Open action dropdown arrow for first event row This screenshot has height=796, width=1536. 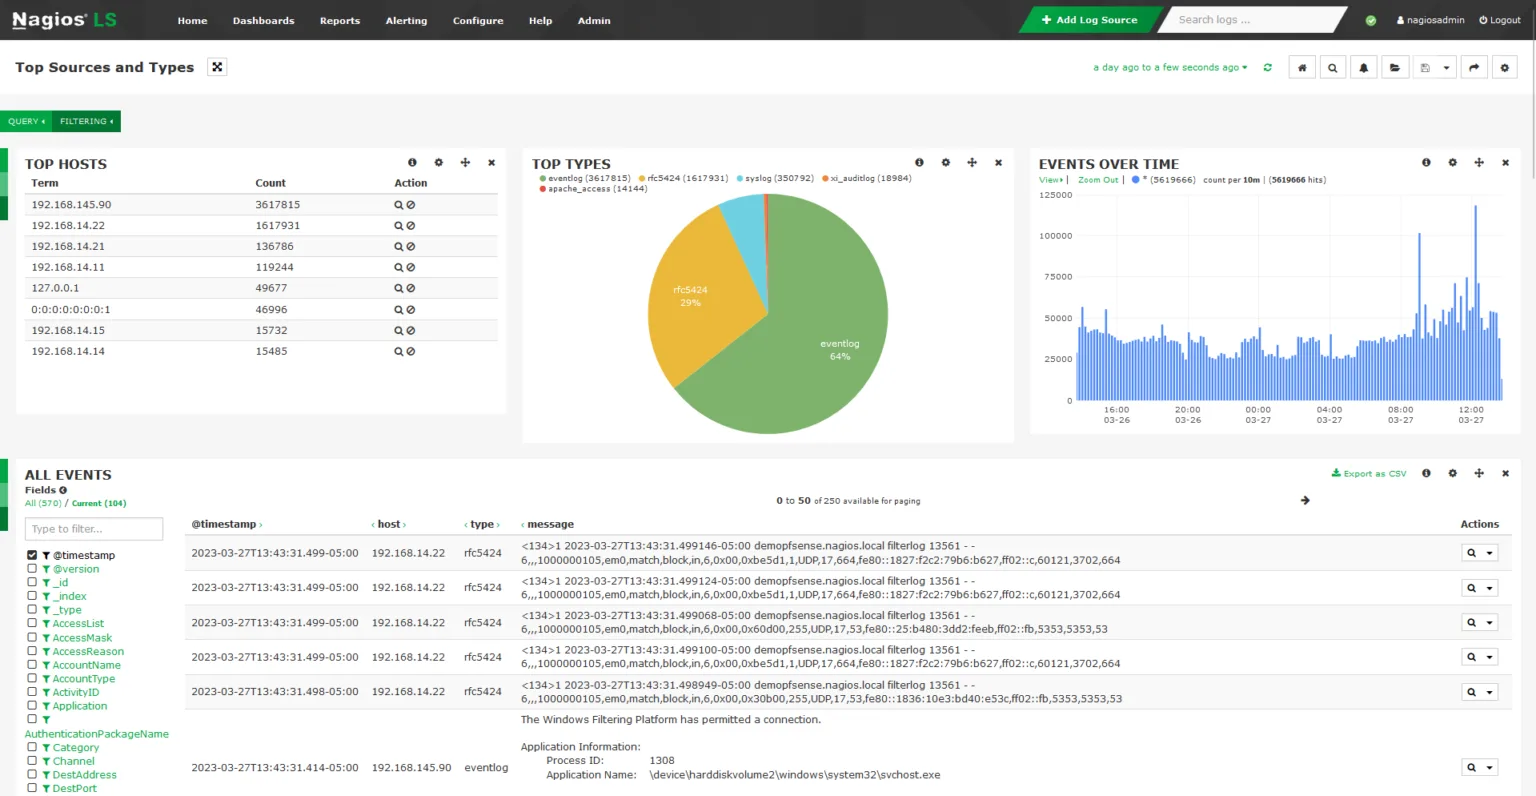coord(1490,553)
